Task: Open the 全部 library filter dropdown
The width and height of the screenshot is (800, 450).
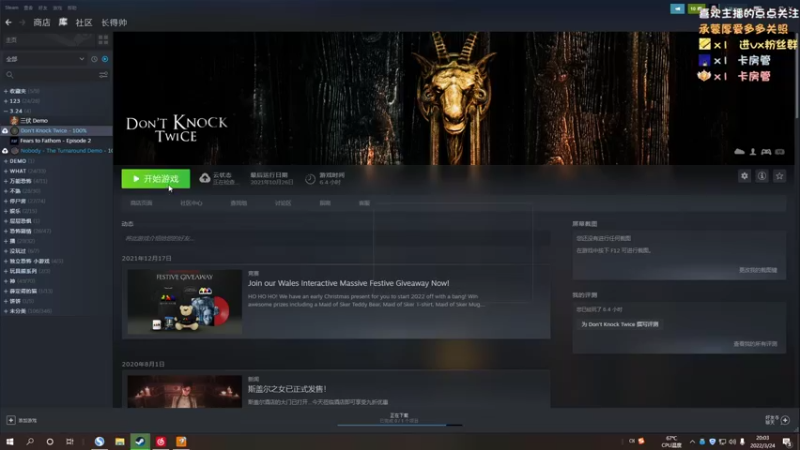Action: tap(45, 59)
